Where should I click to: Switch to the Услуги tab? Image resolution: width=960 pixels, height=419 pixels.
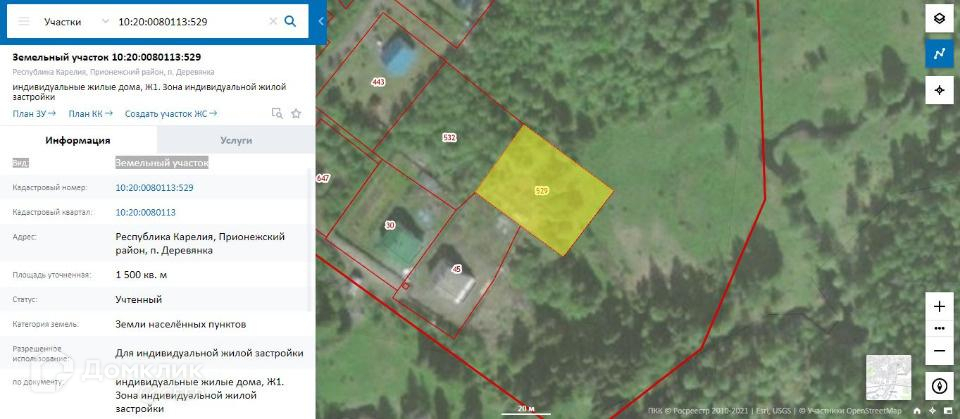236,140
